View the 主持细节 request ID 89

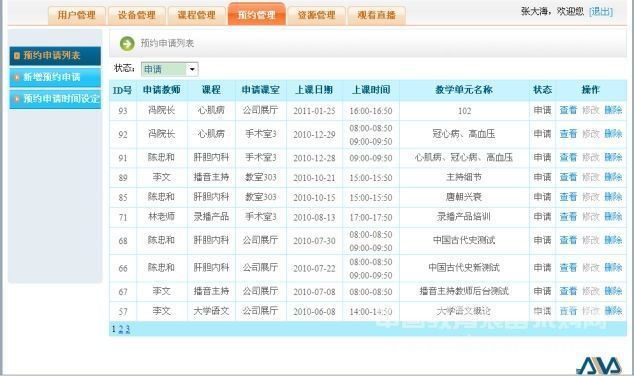568,177
